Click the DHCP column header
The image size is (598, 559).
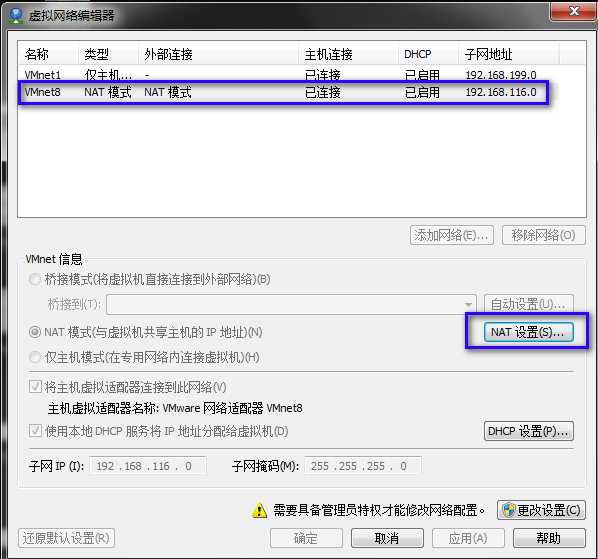tap(428, 54)
